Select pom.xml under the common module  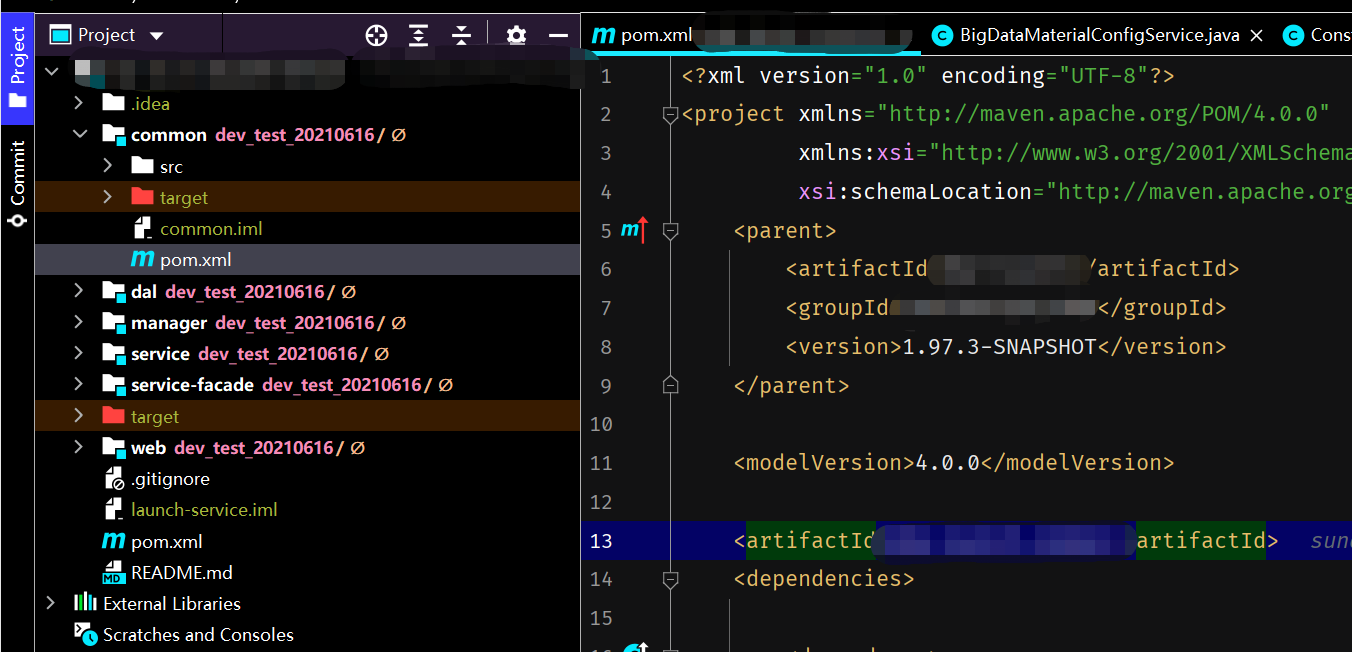[x=195, y=260]
